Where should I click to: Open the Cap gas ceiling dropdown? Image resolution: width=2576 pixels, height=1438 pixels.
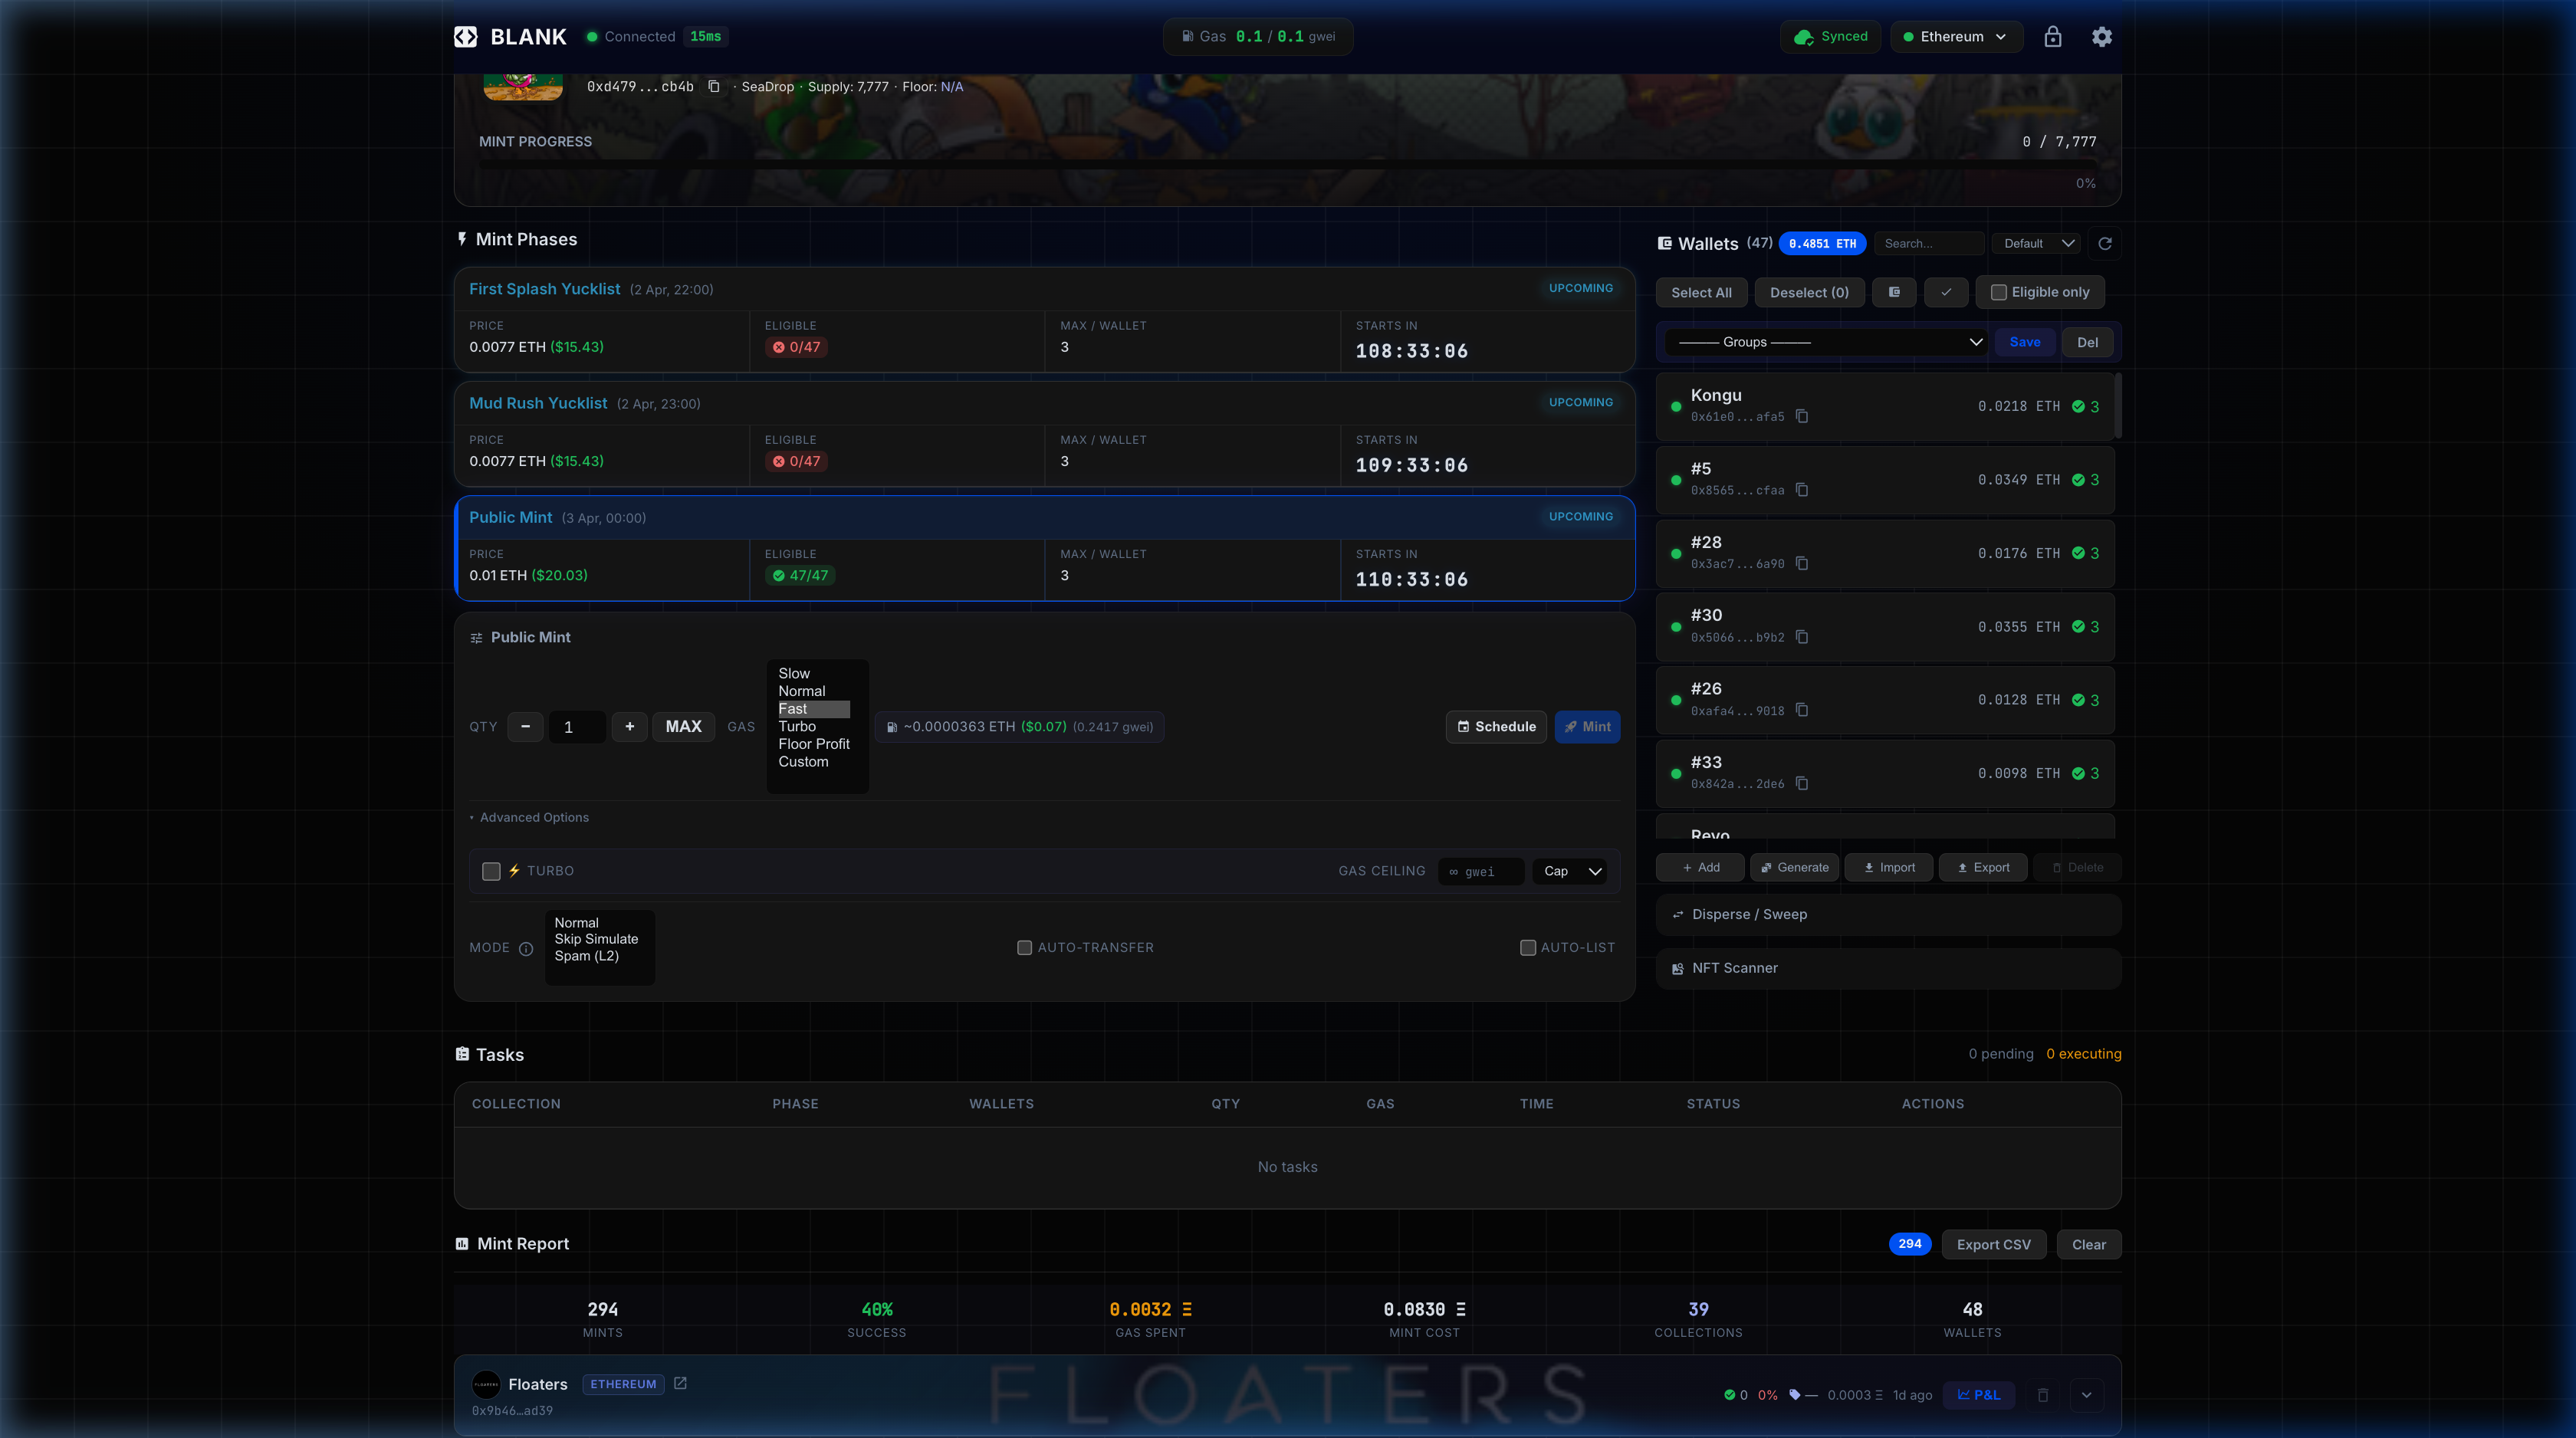click(x=1570, y=871)
